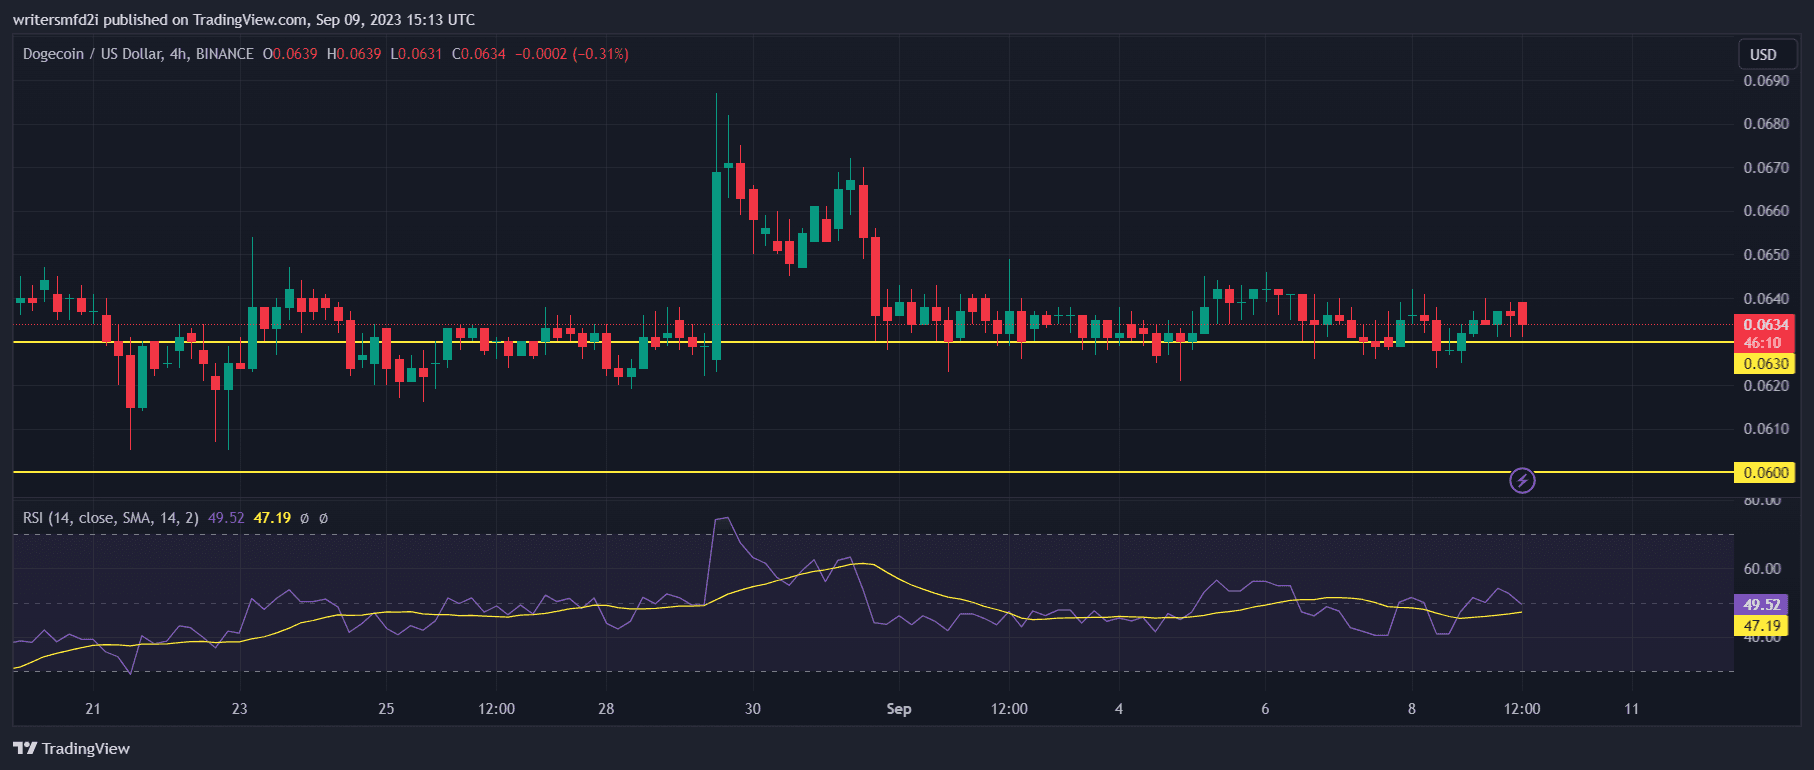
Task: Select the yellow 0.0600 price axis label
Action: (x=1765, y=473)
